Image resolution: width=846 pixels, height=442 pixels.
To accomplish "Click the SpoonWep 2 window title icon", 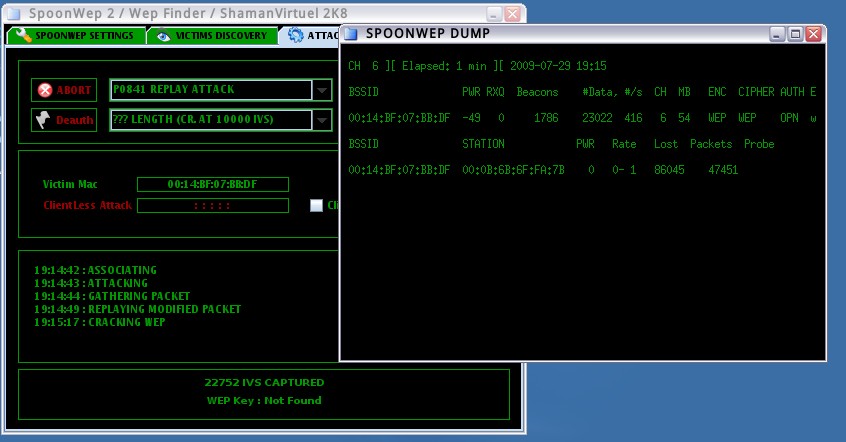I will [x=14, y=13].
